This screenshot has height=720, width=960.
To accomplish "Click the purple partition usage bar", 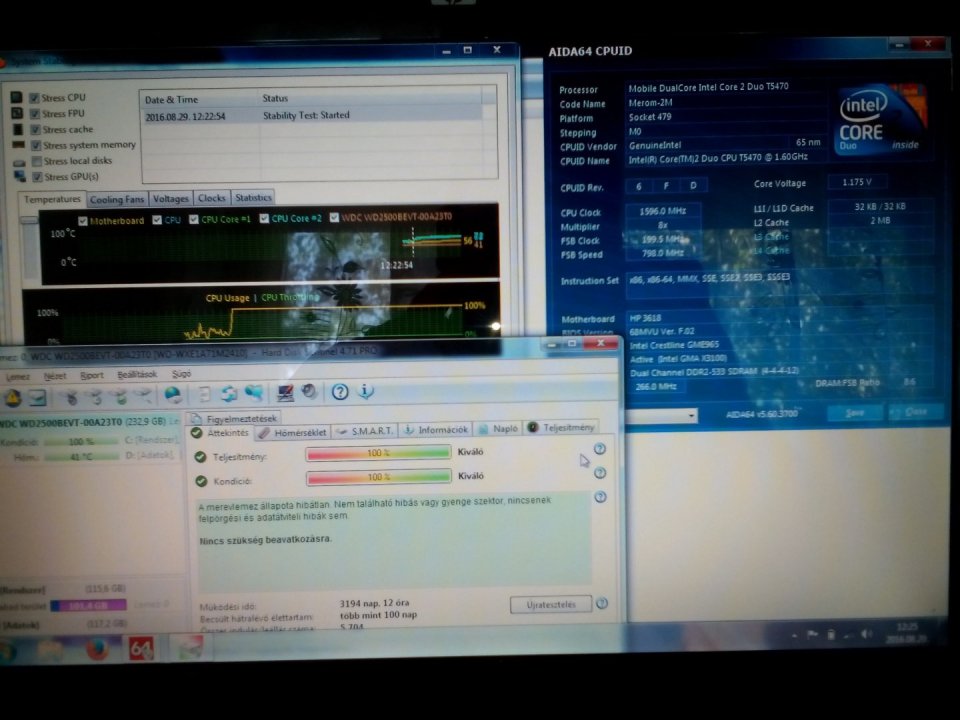I will pos(89,606).
